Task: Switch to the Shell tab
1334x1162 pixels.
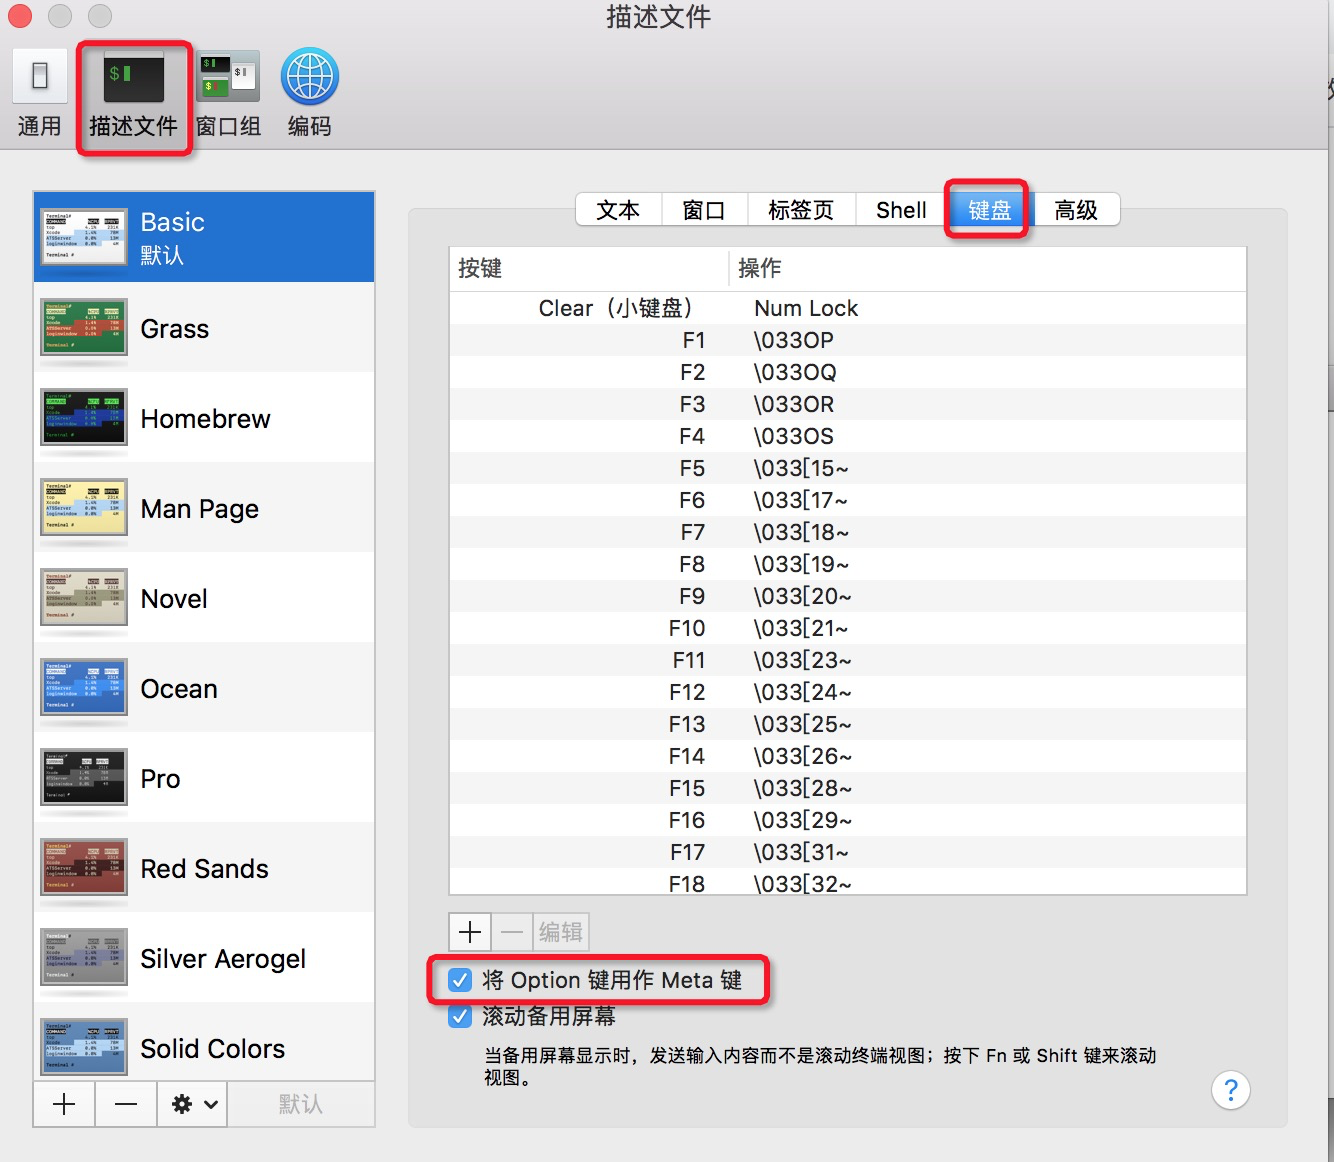Action: (900, 210)
